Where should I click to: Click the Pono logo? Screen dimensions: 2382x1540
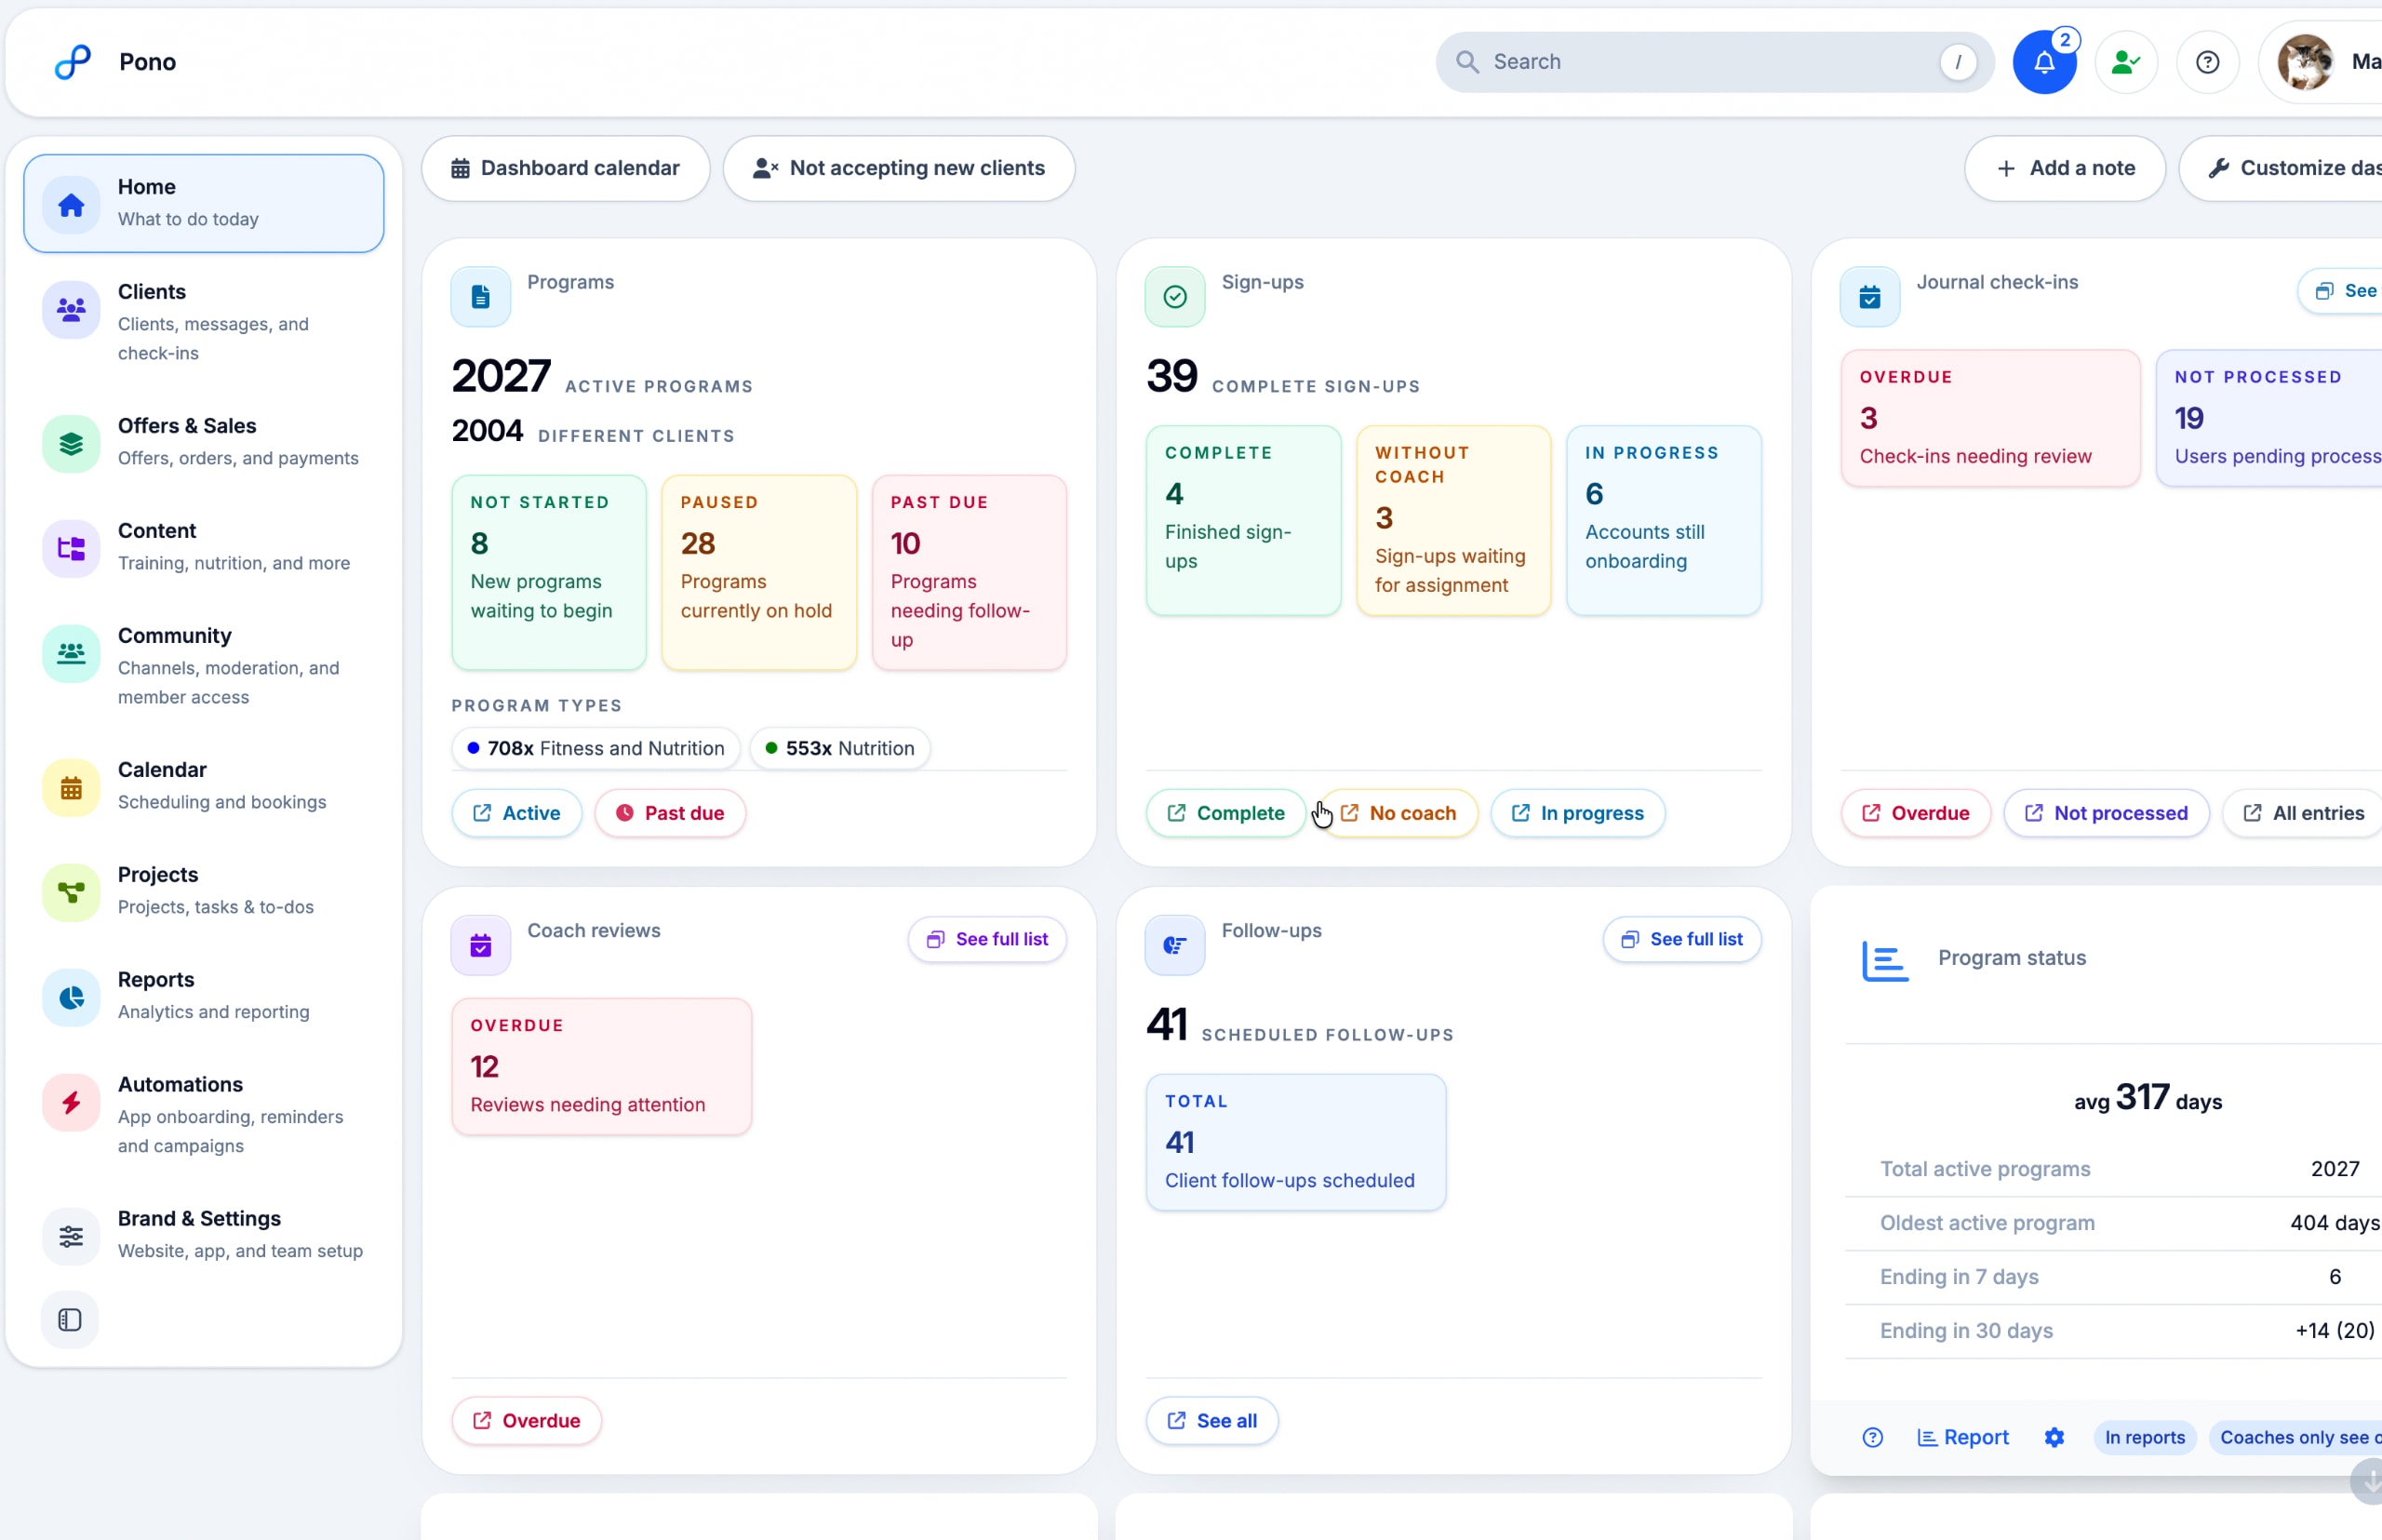pos(73,62)
